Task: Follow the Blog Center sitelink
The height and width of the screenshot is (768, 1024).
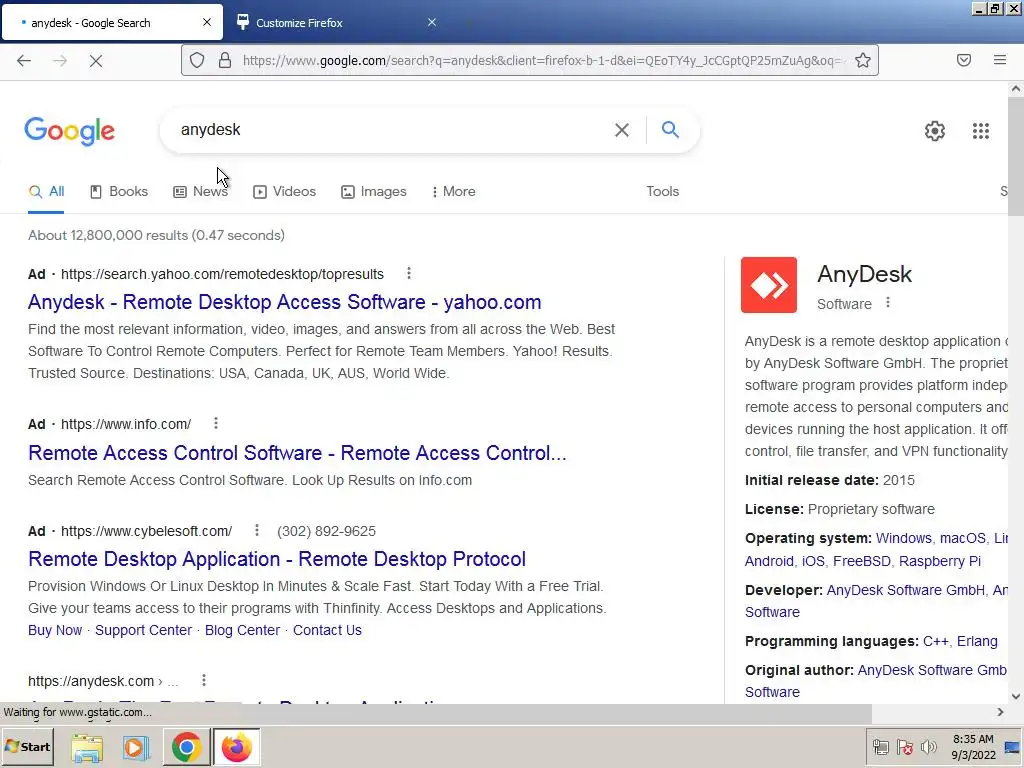Action: pyautogui.click(x=242, y=630)
